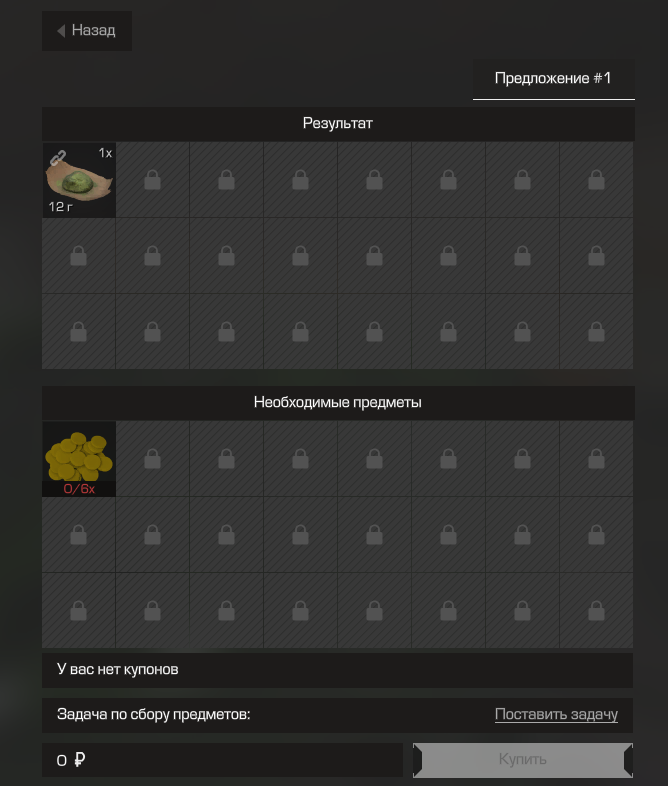Switch to the Предложение #1 tab

coord(553,79)
